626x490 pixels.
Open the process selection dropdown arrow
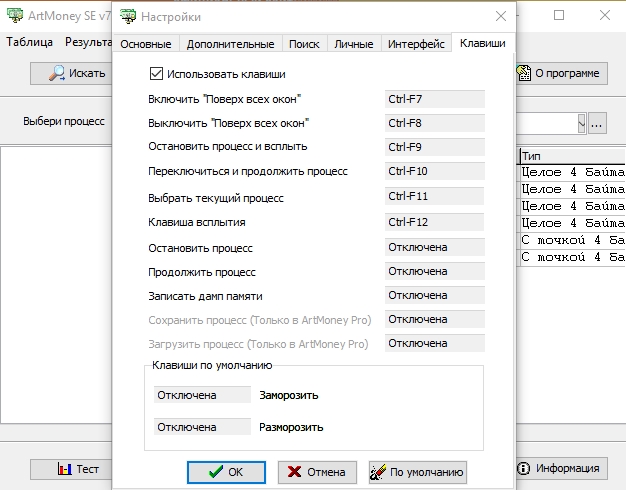coord(582,123)
